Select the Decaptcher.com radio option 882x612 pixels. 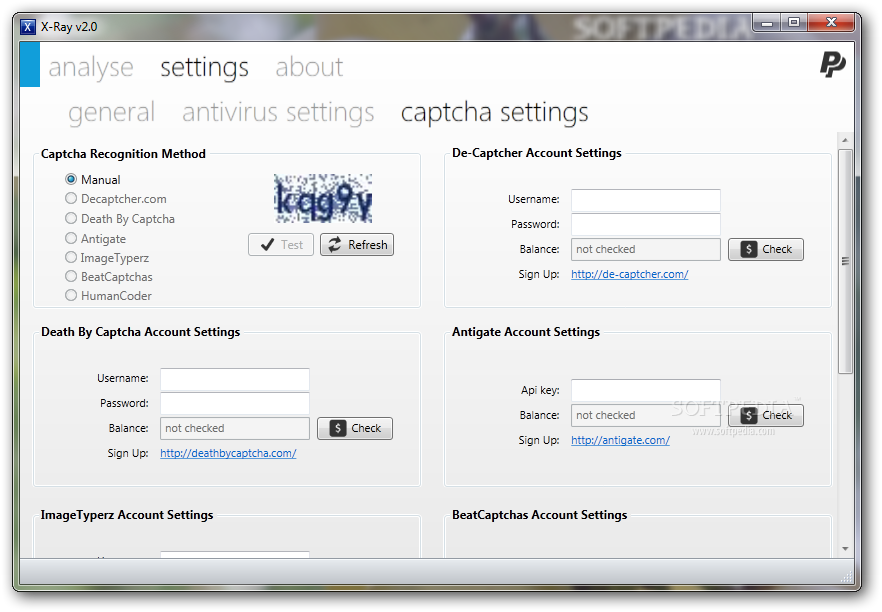tap(71, 199)
